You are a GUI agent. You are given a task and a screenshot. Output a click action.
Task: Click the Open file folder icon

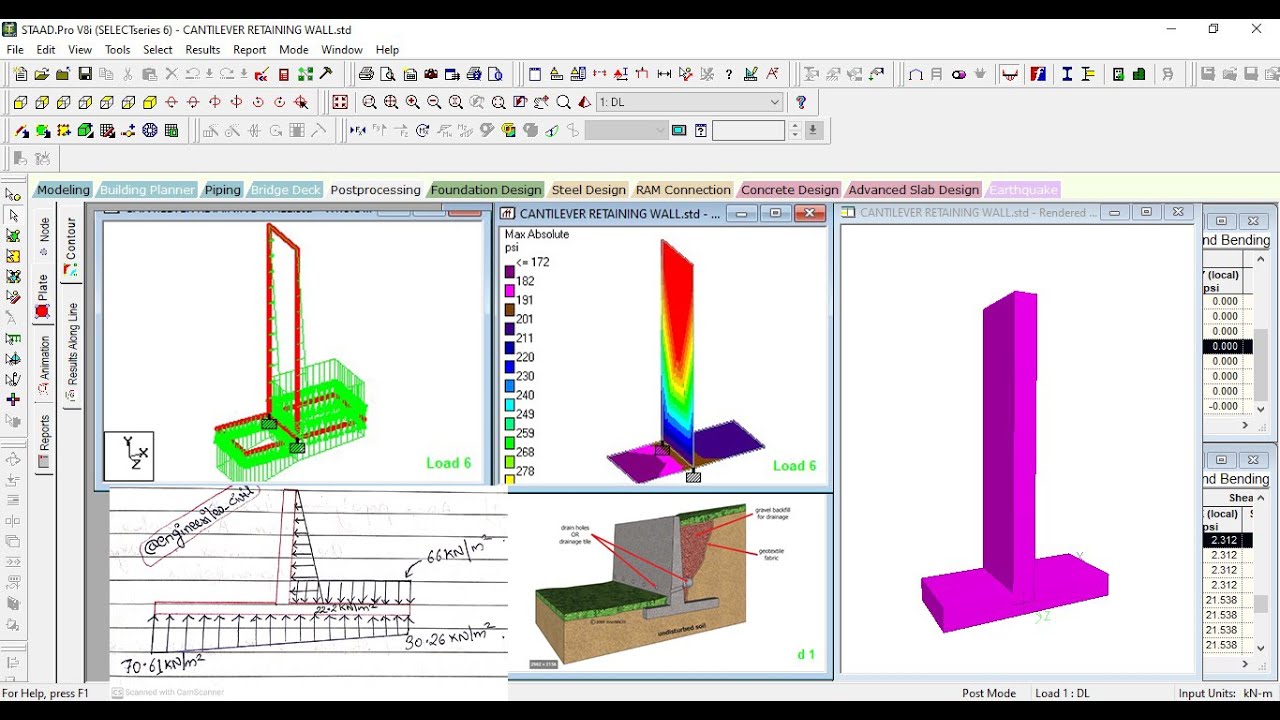pyautogui.click(x=41, y=74)
